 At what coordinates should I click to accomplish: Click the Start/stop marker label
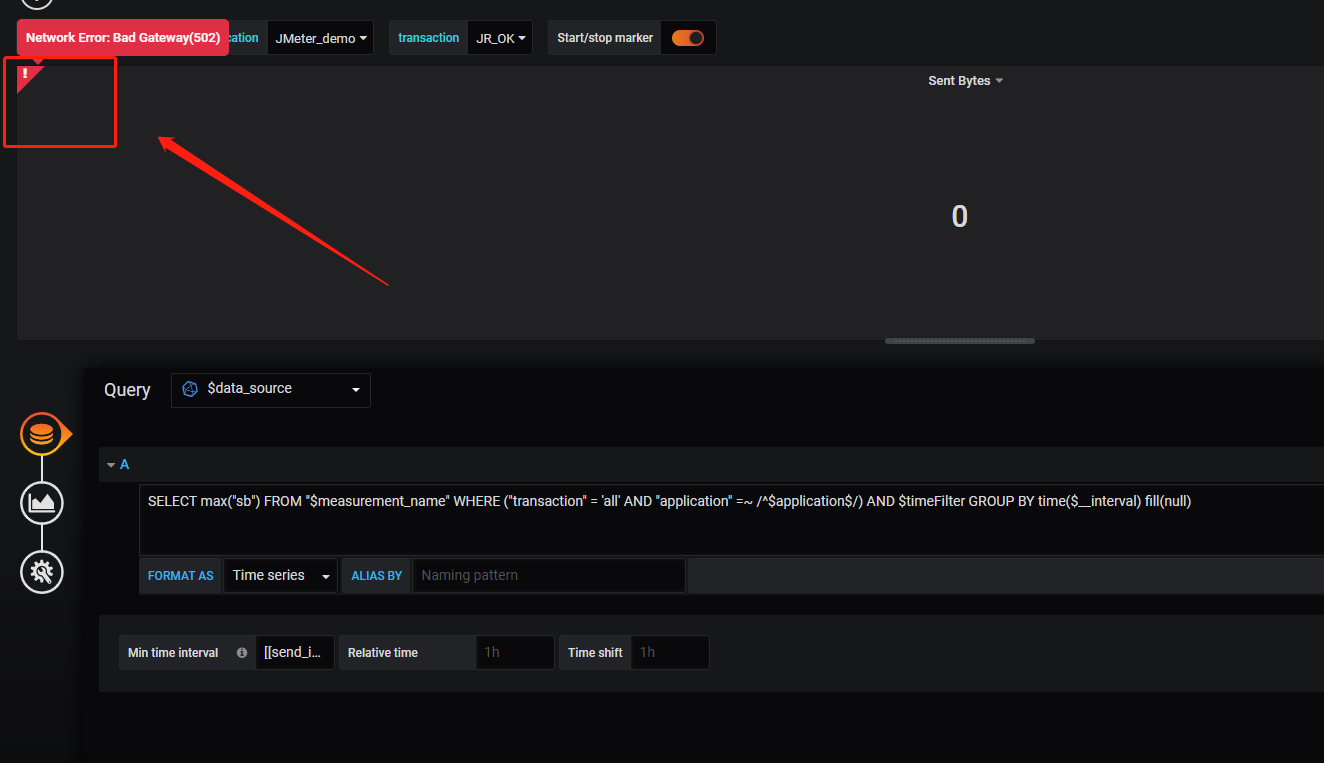tap(605, 38)
